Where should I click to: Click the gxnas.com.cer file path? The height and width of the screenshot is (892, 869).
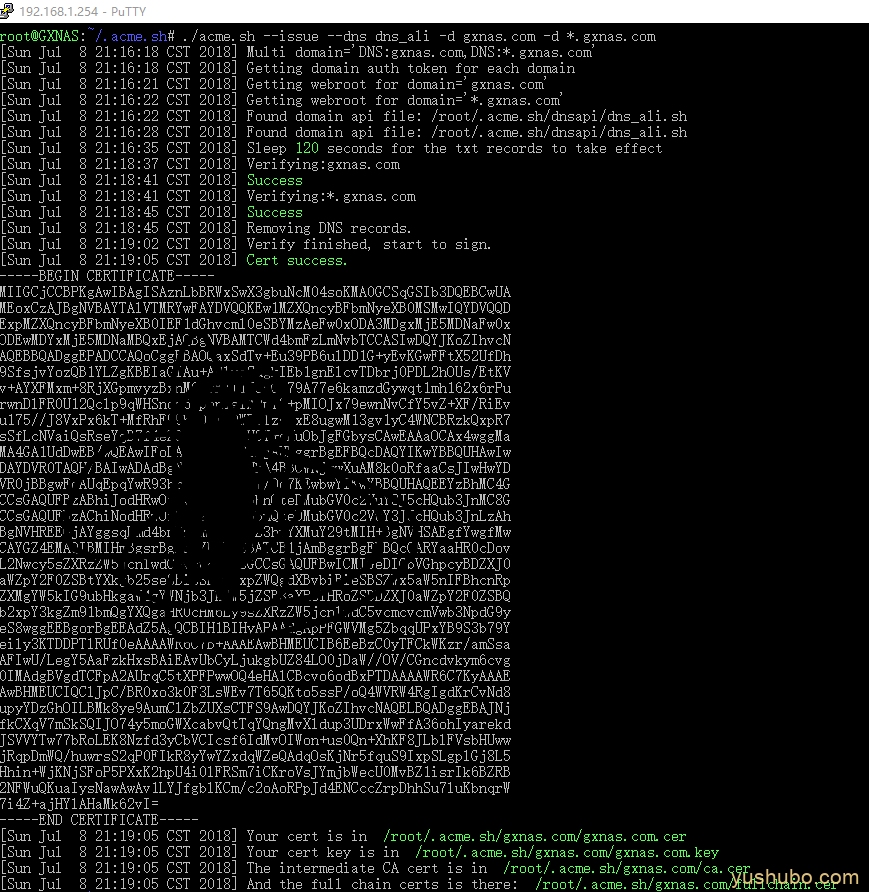535,836
